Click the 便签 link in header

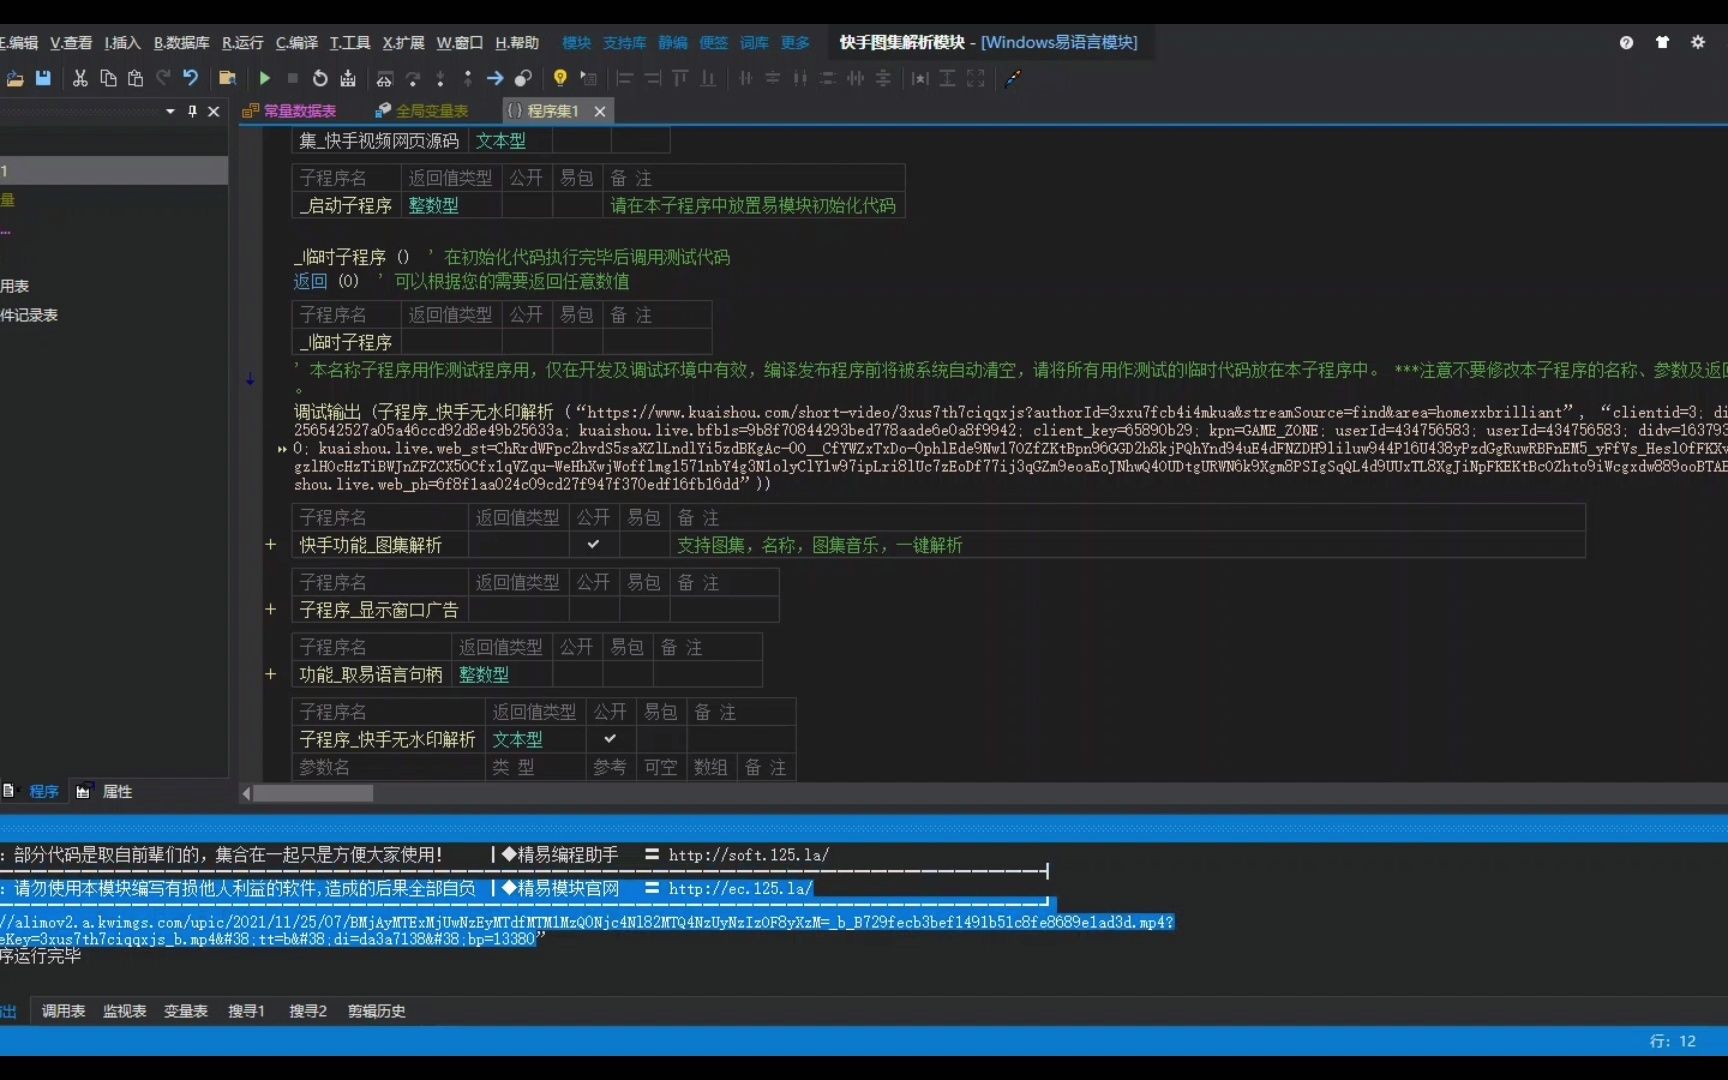[713, 42]
